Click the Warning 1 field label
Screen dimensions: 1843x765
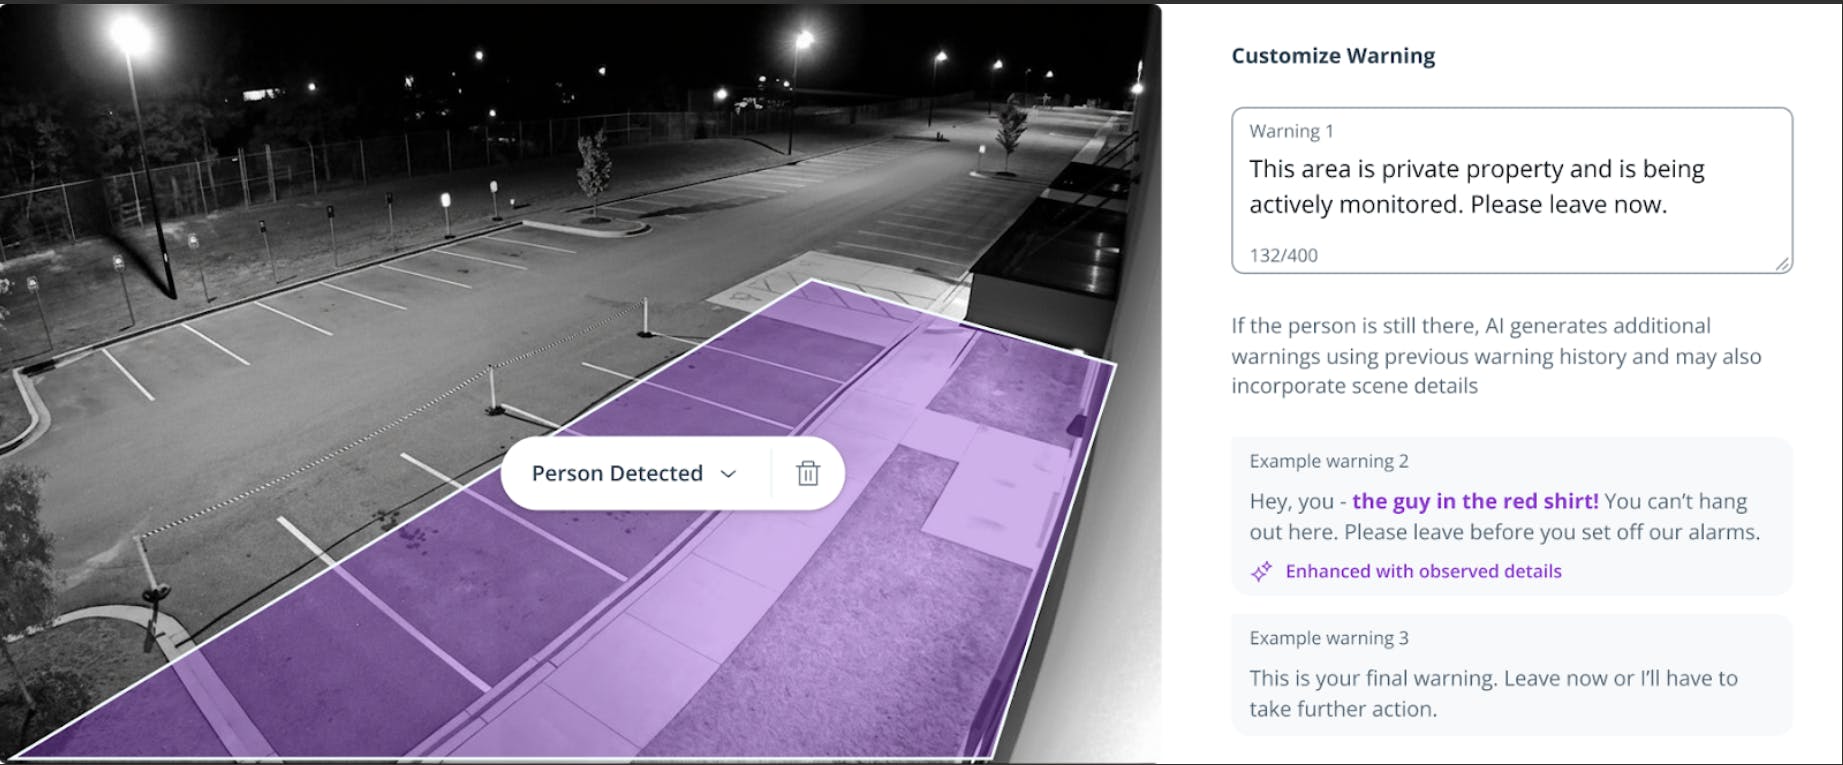(x=1291, y=131)
